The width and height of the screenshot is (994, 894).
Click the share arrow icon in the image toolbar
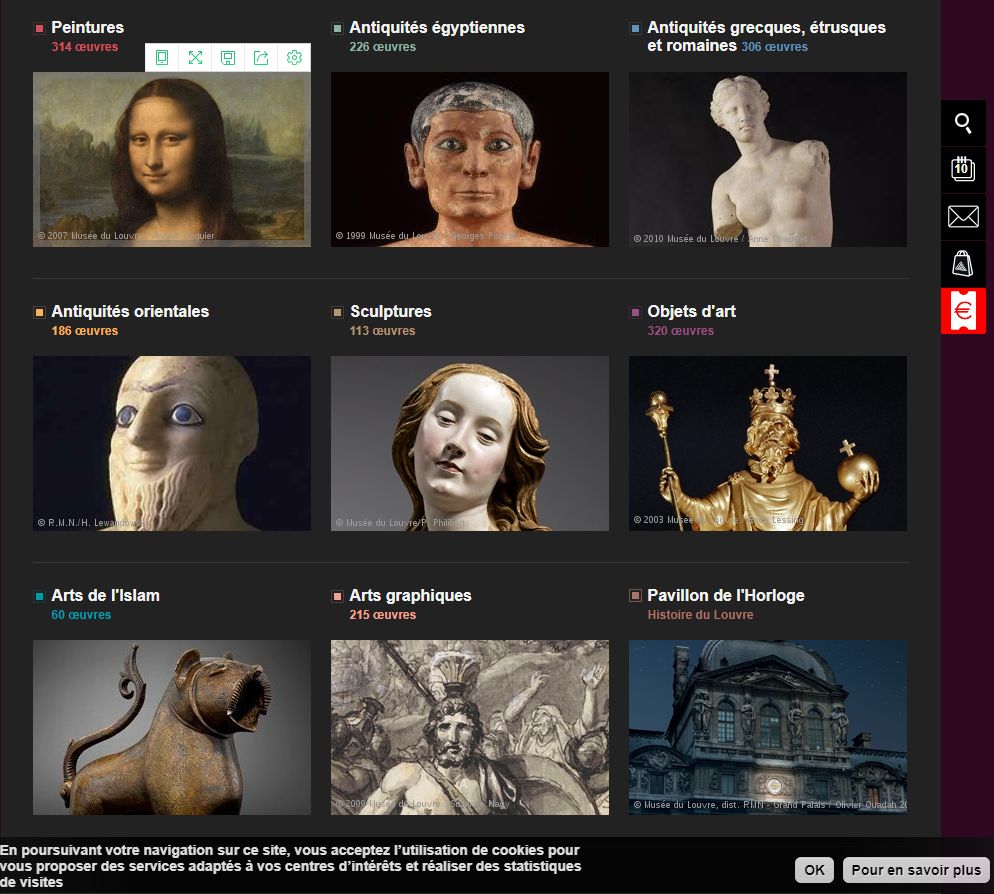[261, 58]
